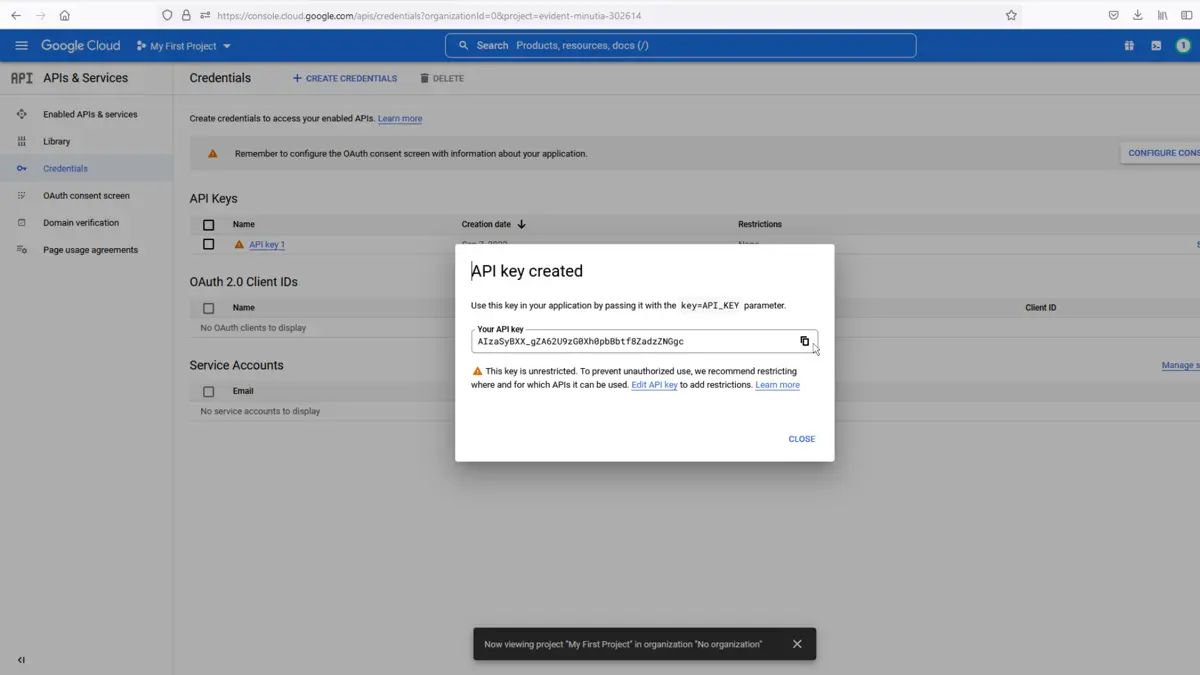Click the Page usage agreements sidebar icon
The height and width of the screenshot is (675, 1200).
(x=22, y=250)
